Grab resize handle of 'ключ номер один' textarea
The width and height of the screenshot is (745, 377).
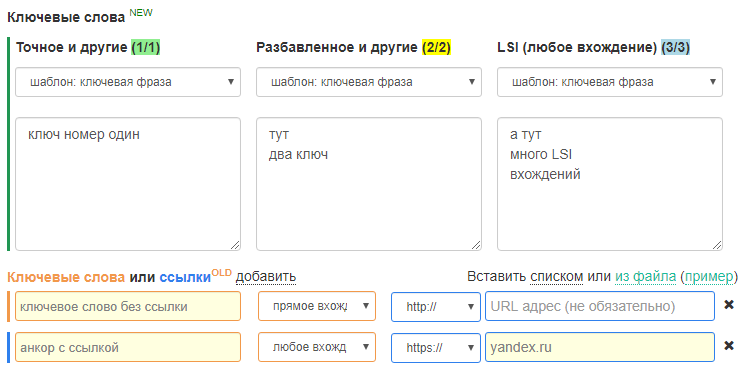coord(235,245)
